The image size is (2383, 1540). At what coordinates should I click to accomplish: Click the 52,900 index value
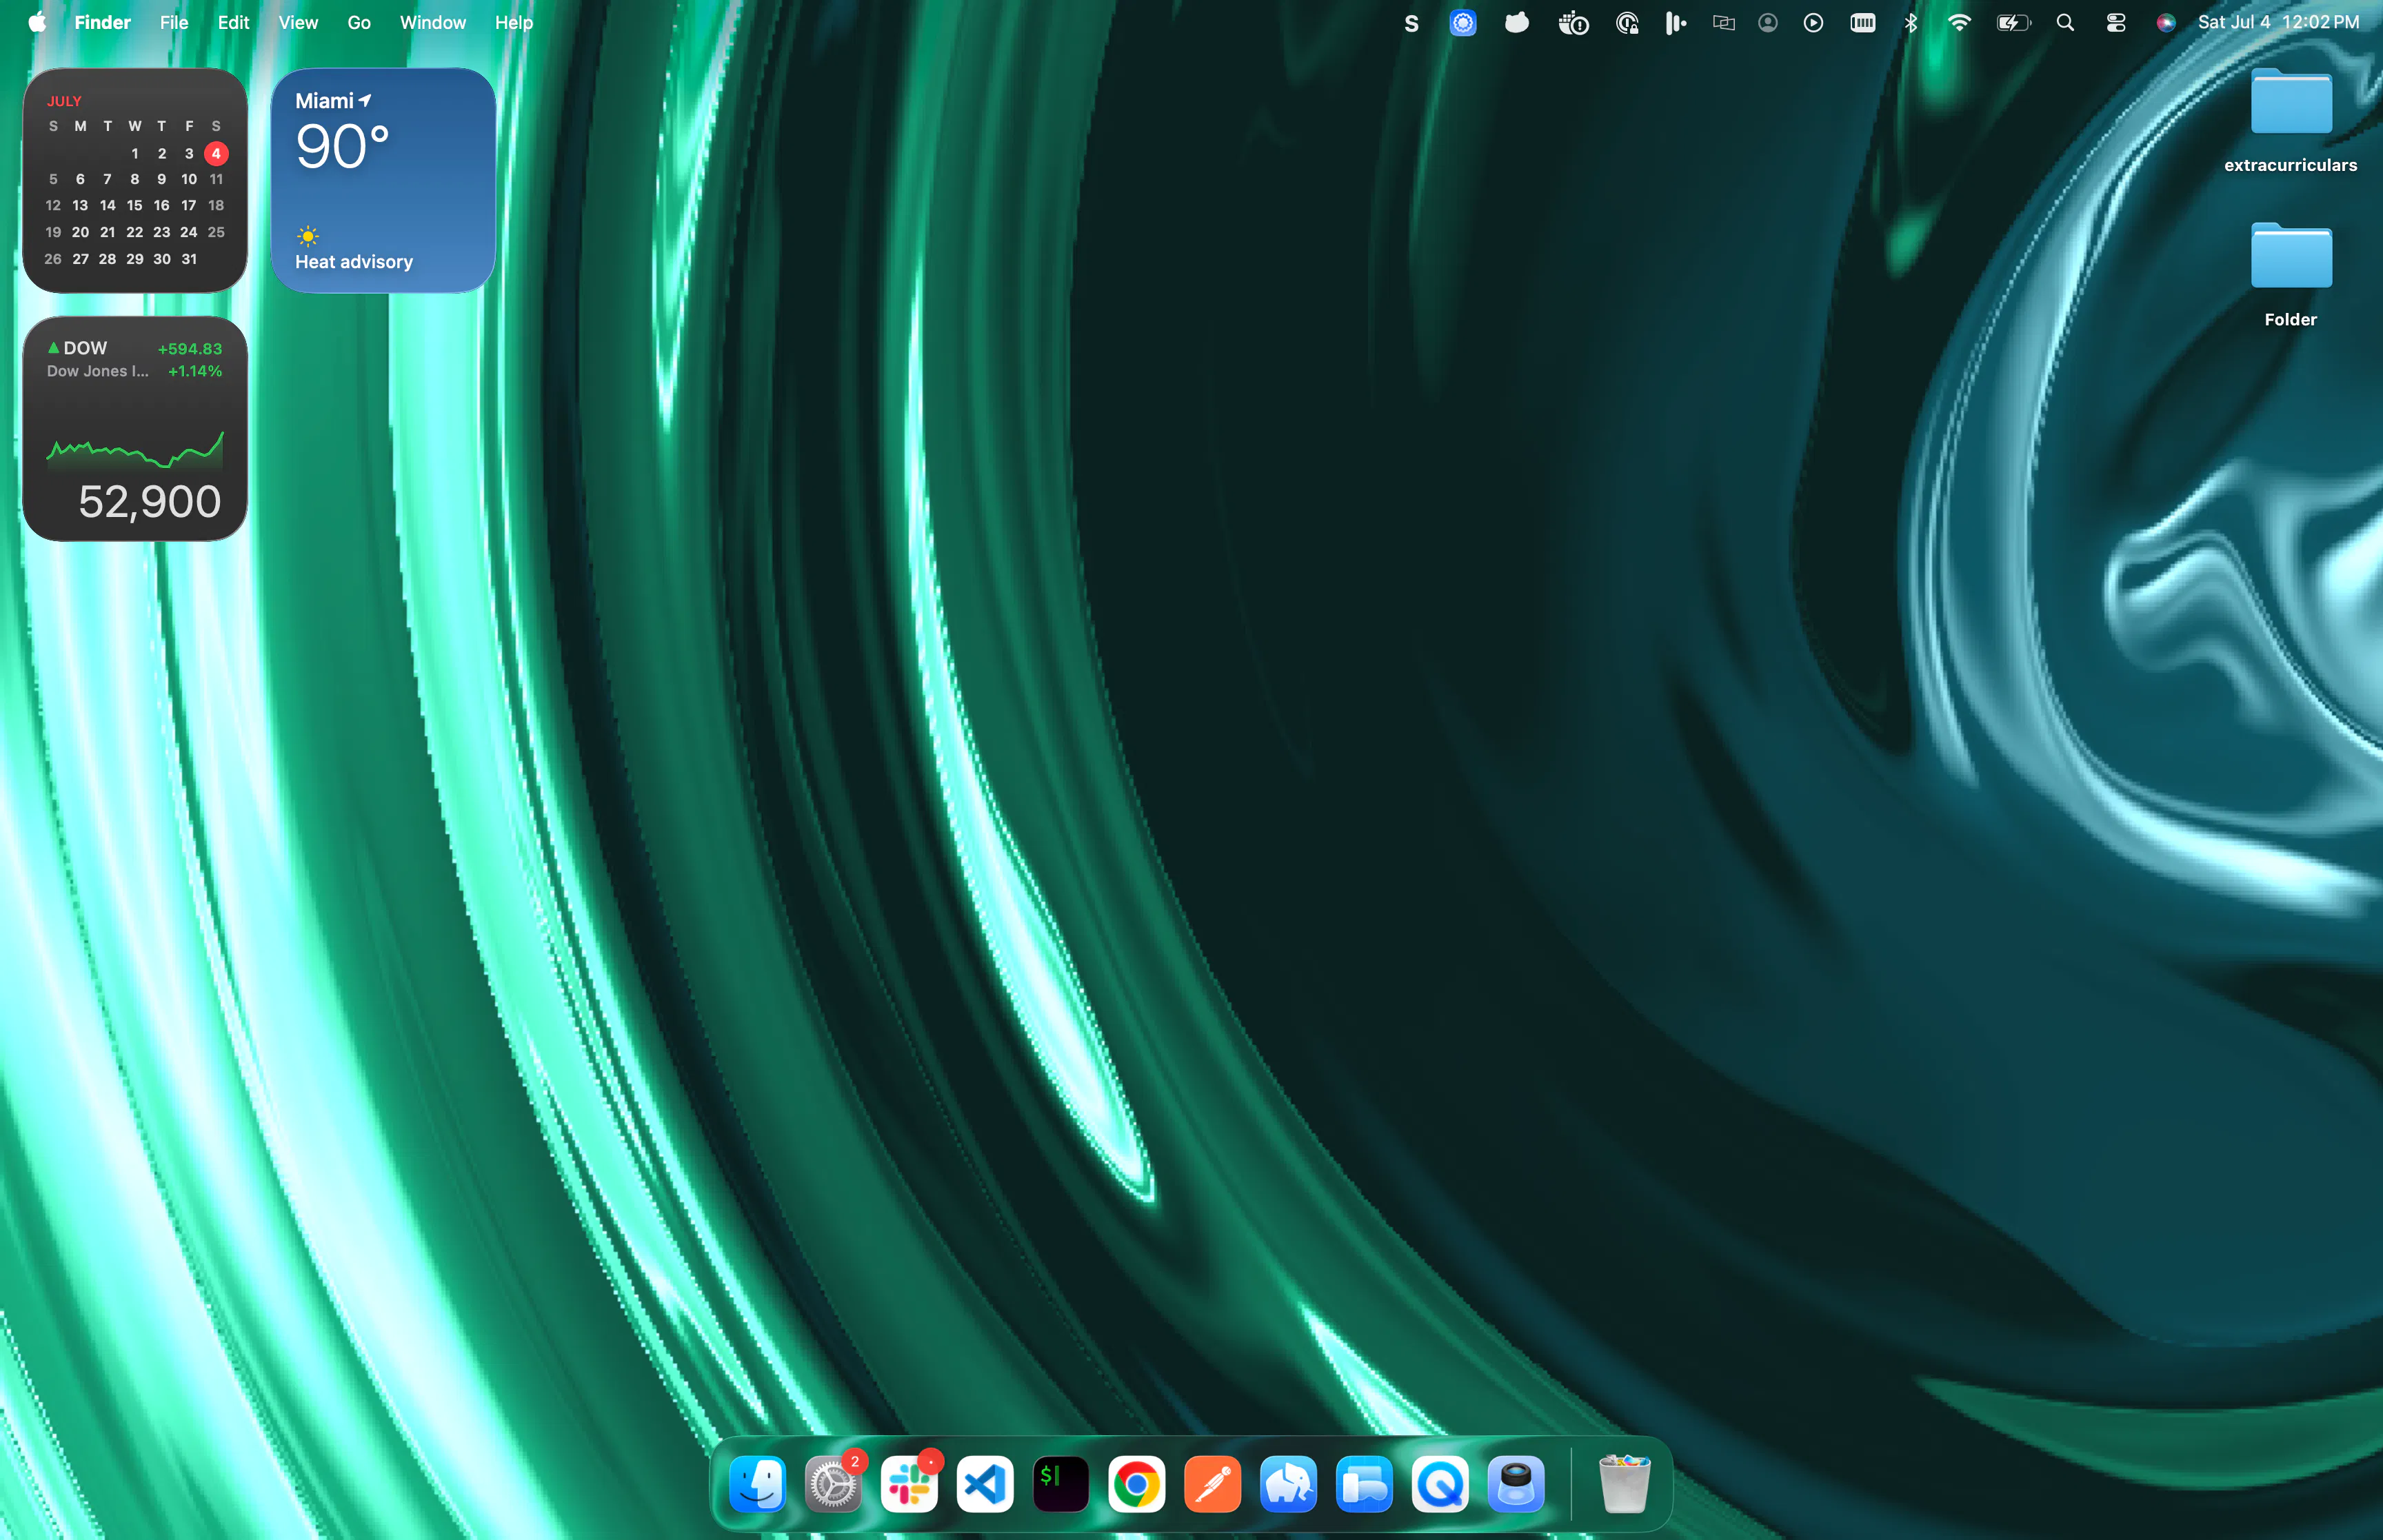(150, 502)
